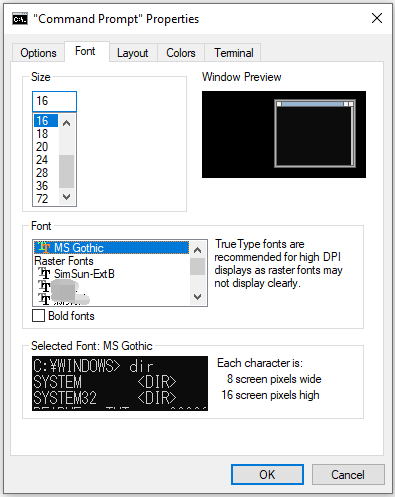Click the Cancel button
Screen dimensions: 395x497
click(x=348, y=474)
